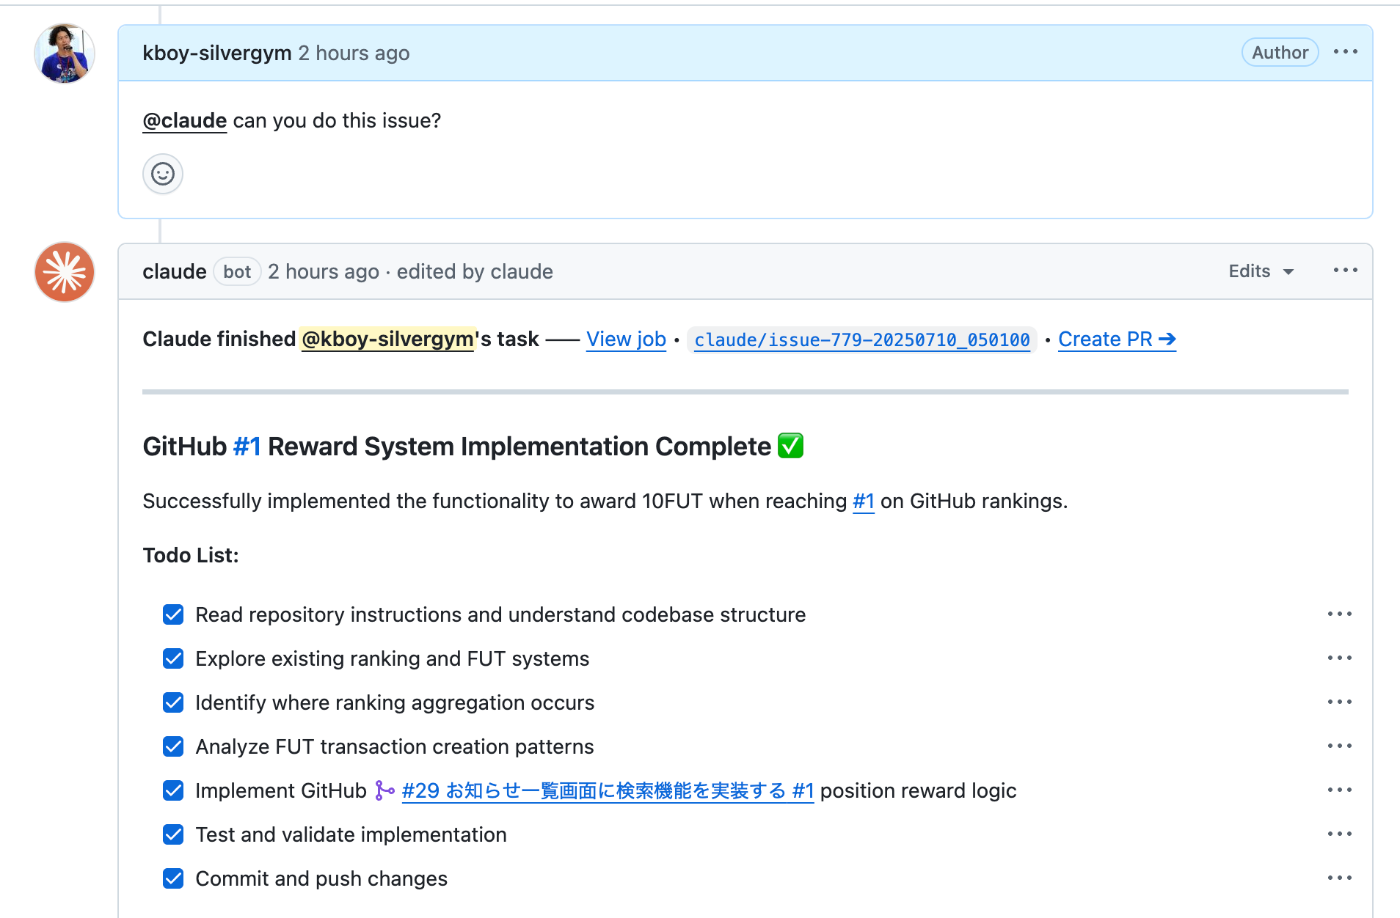Open the task options for 'Test and validate'

click(1340, 834)
